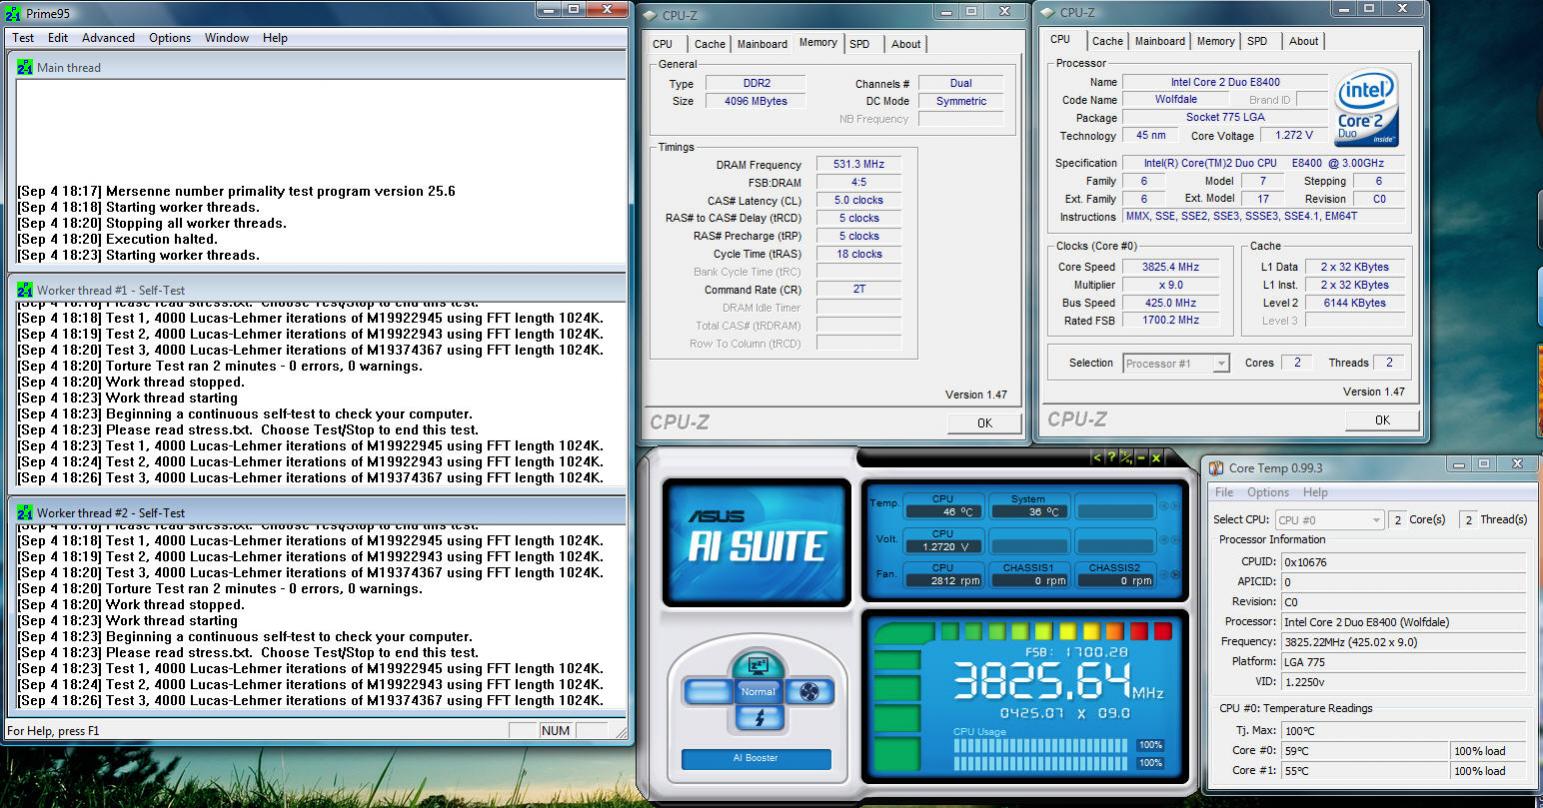Click right arrow at end of Fan row
Viewport: 1543px width, 808px height.
[x=1175, y=574]
